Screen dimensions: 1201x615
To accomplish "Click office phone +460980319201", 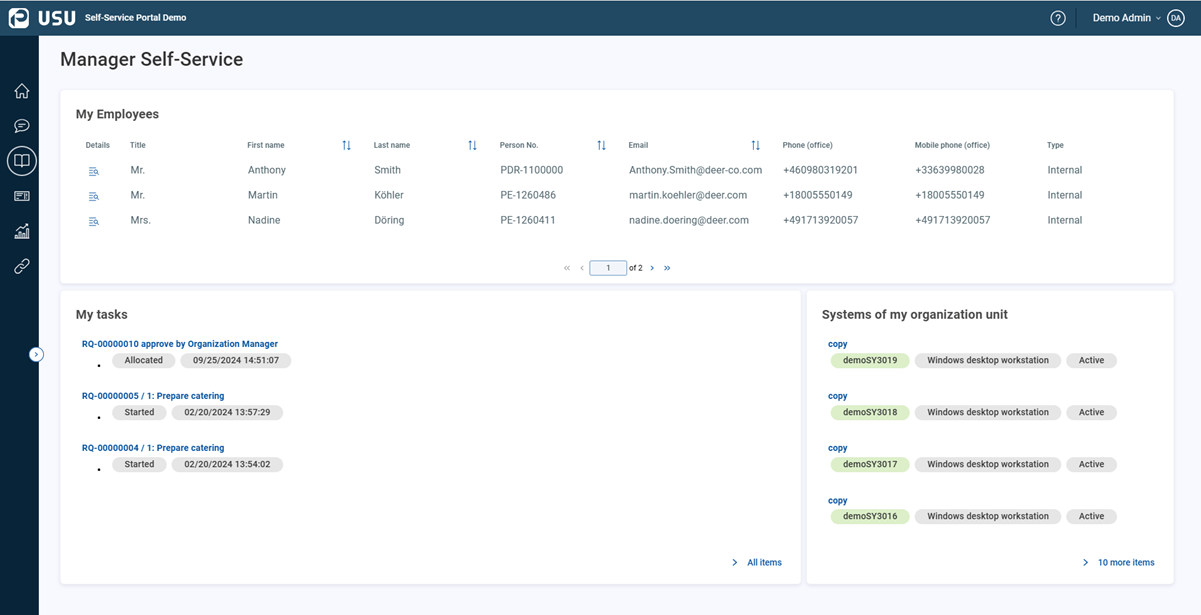I will (x=820, y=170).
